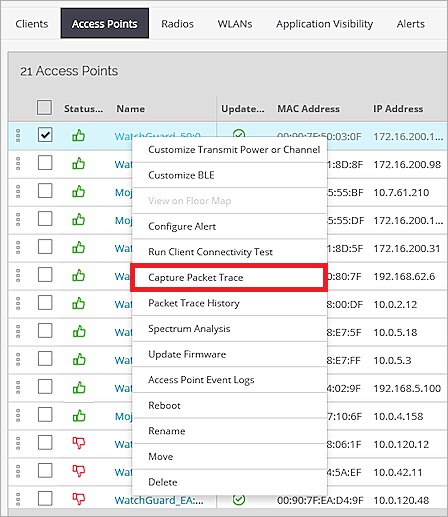
Task: Open the Application Visibility tab
Action: pyautogui.click(x=324, y=24)
